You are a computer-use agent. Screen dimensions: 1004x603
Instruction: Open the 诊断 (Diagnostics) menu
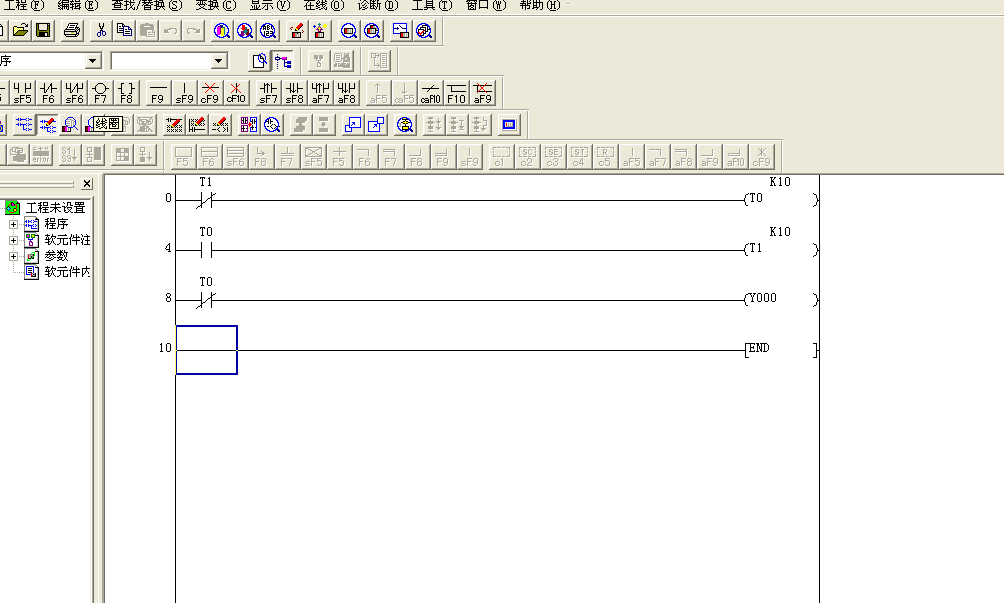[x=376, y=6]
